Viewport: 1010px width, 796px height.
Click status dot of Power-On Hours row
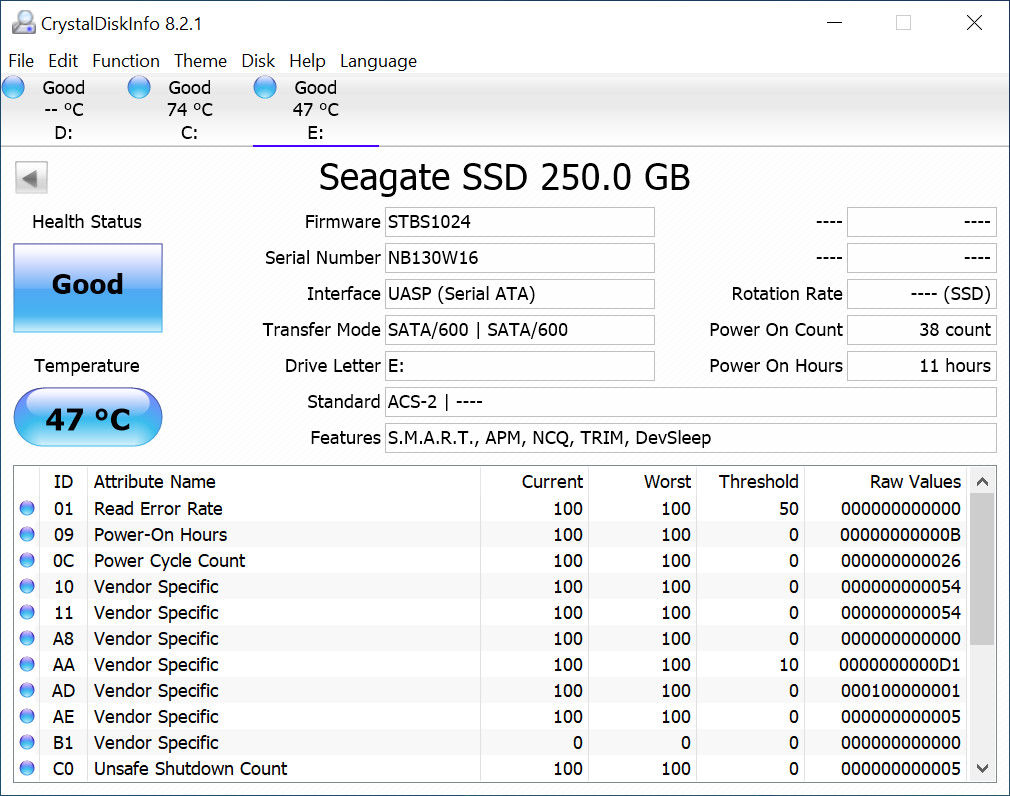27,534
